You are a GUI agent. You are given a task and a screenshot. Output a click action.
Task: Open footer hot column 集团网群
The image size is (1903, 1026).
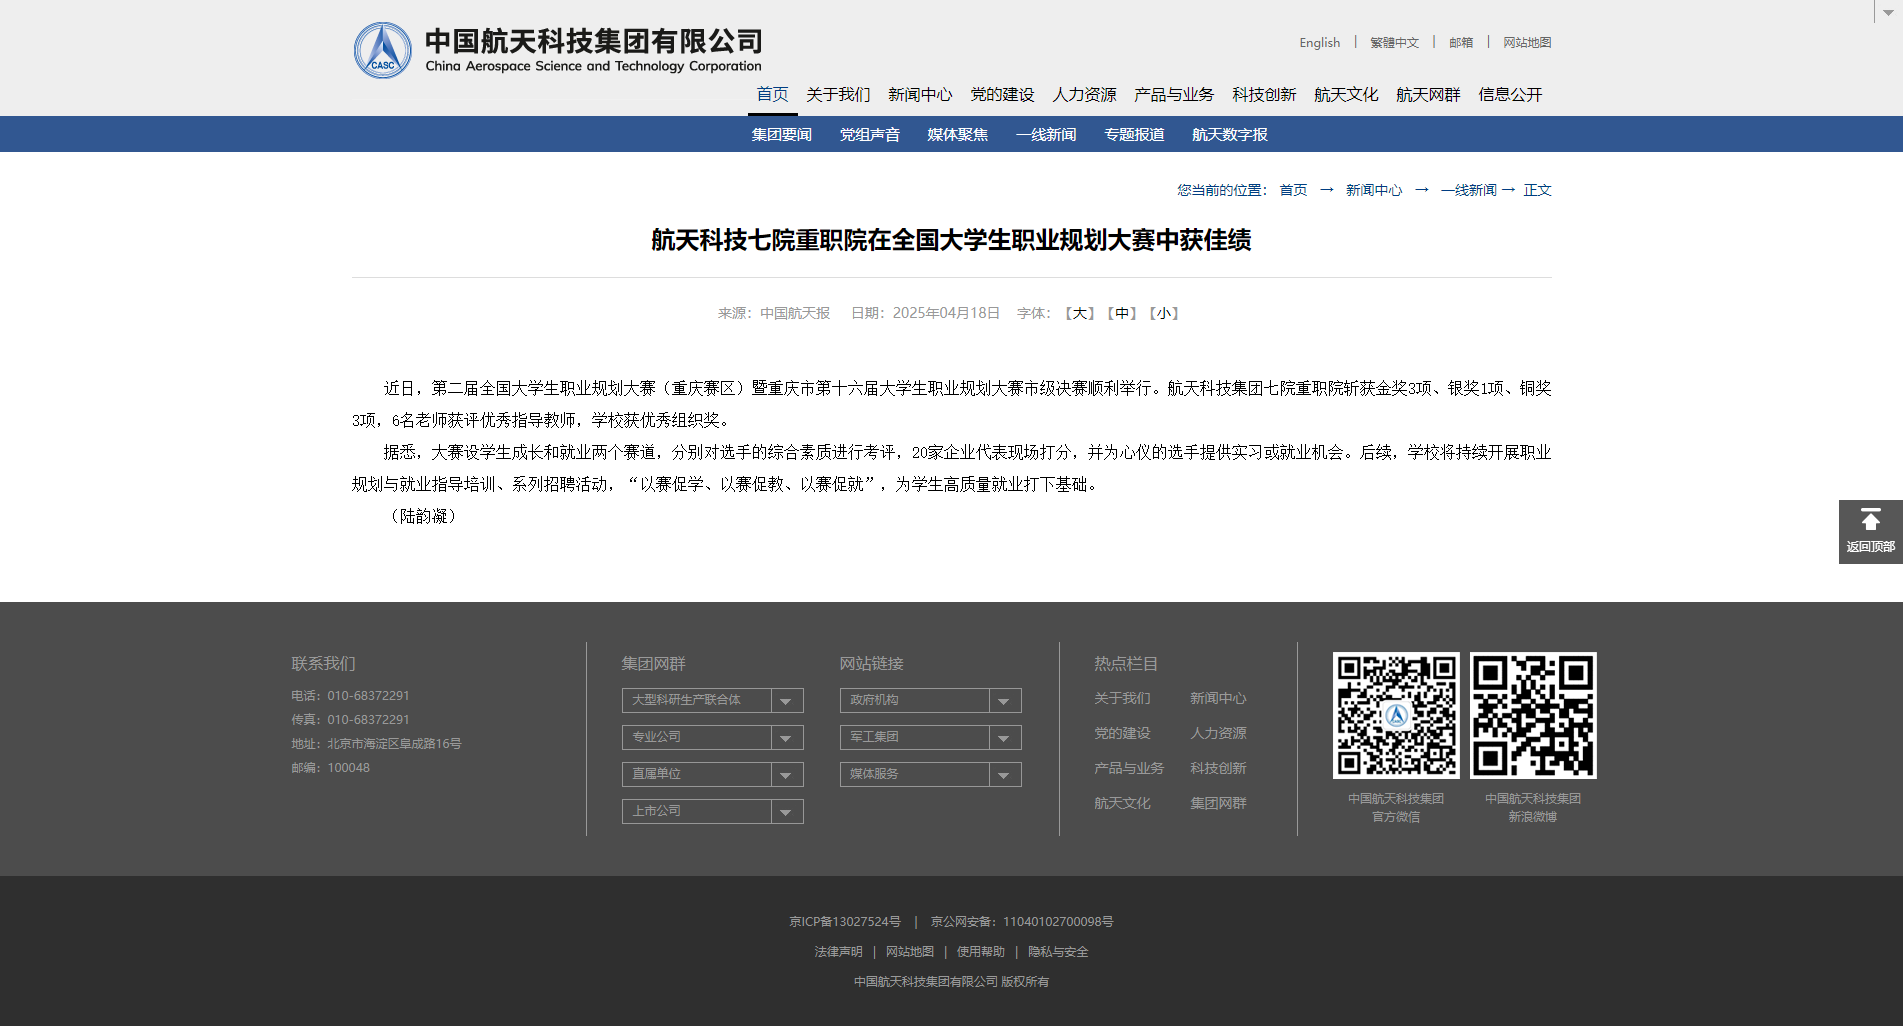click(1218, 803)
